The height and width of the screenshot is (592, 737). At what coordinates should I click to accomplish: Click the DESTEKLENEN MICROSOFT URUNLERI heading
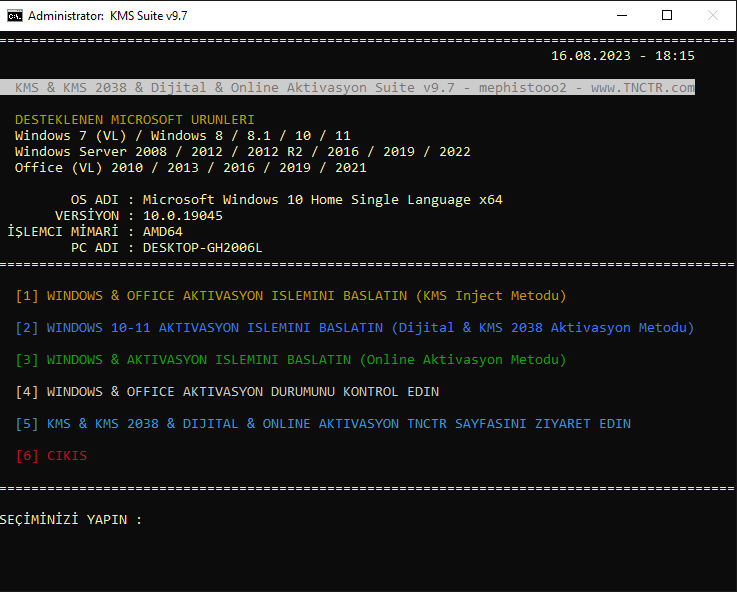tap(135, 120)
